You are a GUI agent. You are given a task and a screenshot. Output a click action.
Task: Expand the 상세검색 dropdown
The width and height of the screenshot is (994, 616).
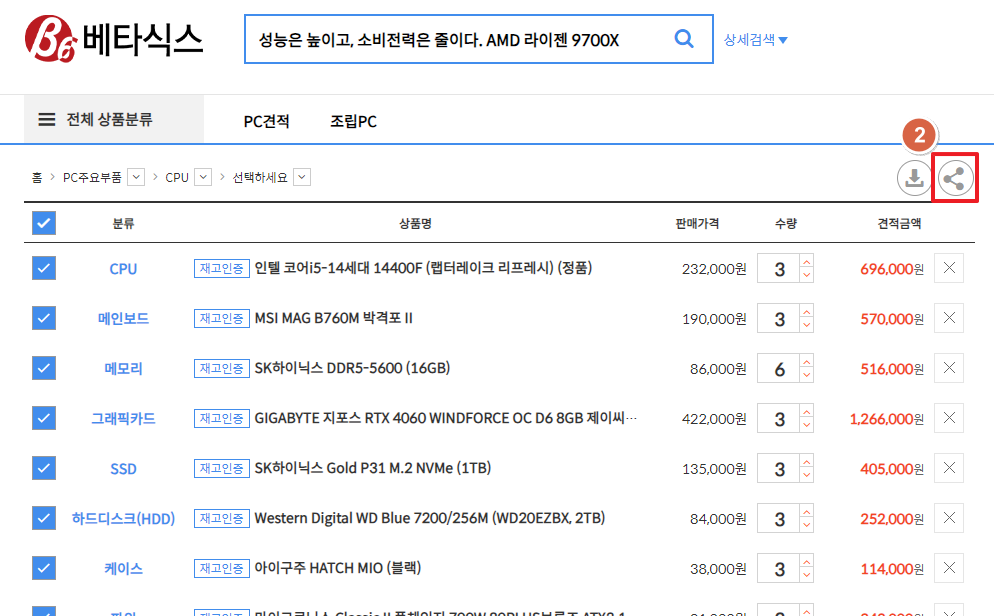[756, 40]
